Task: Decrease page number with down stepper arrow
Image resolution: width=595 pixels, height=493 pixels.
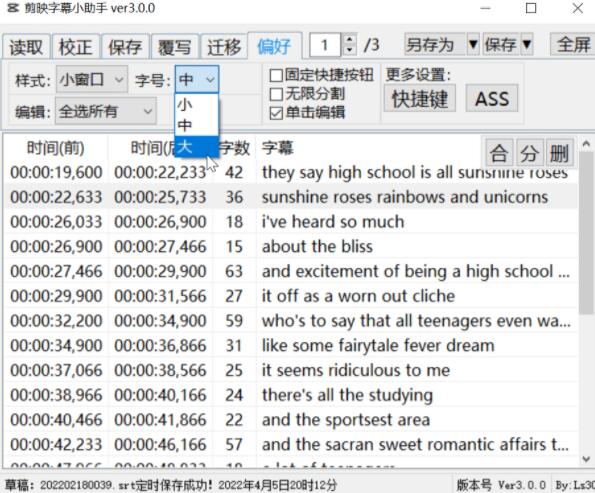Action: pos(350,50)
